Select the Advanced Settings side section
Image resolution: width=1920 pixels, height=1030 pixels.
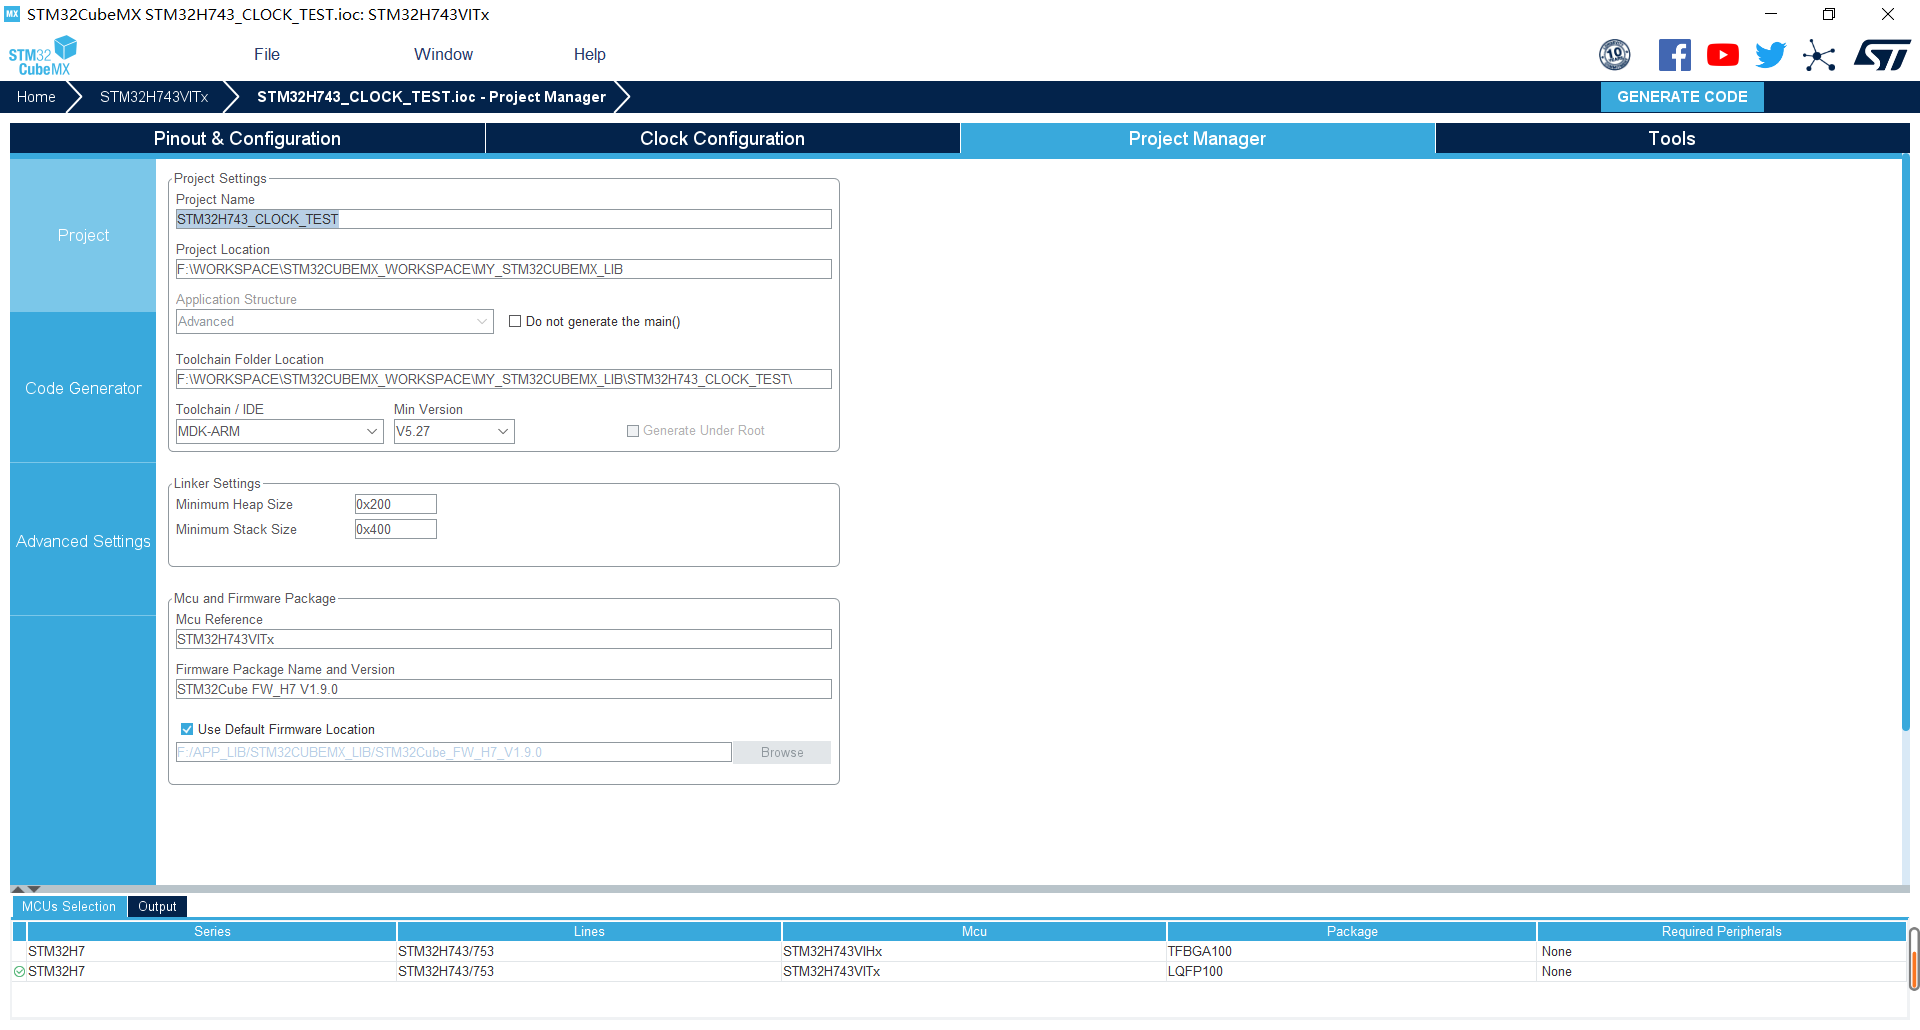click(x=83, y=541)
